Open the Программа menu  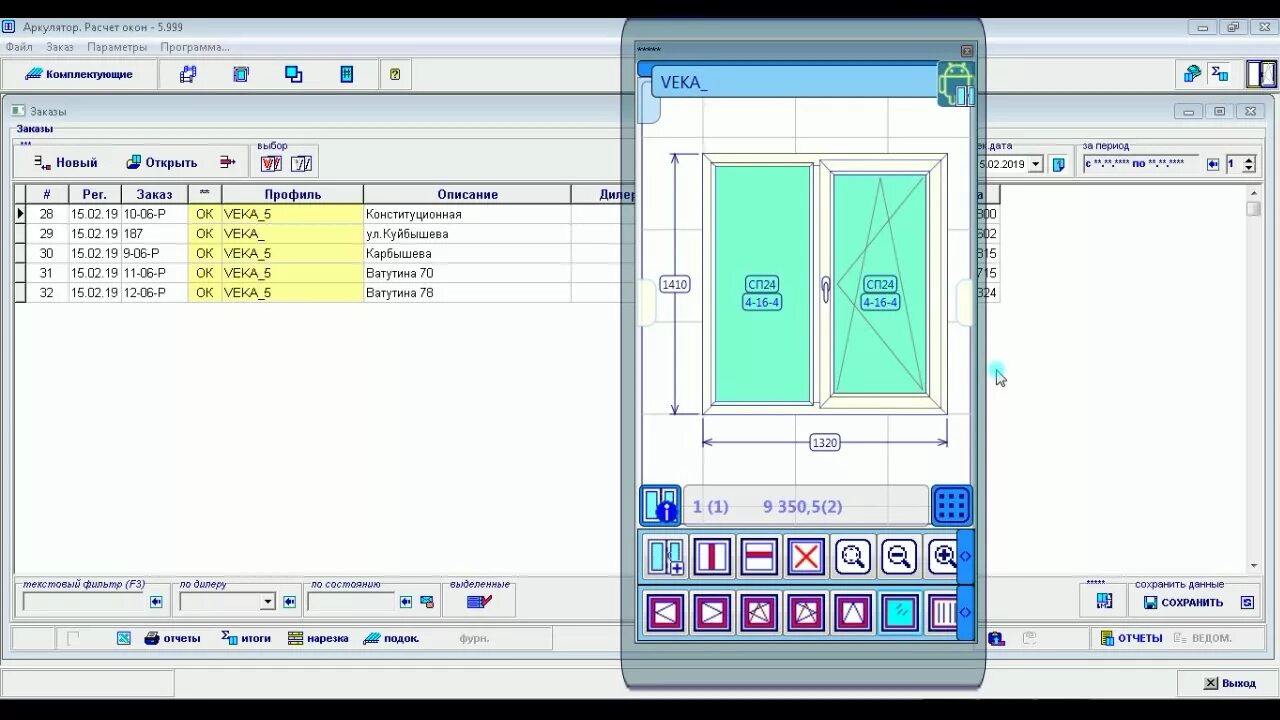pyautogui.click(x=195, y=47)
